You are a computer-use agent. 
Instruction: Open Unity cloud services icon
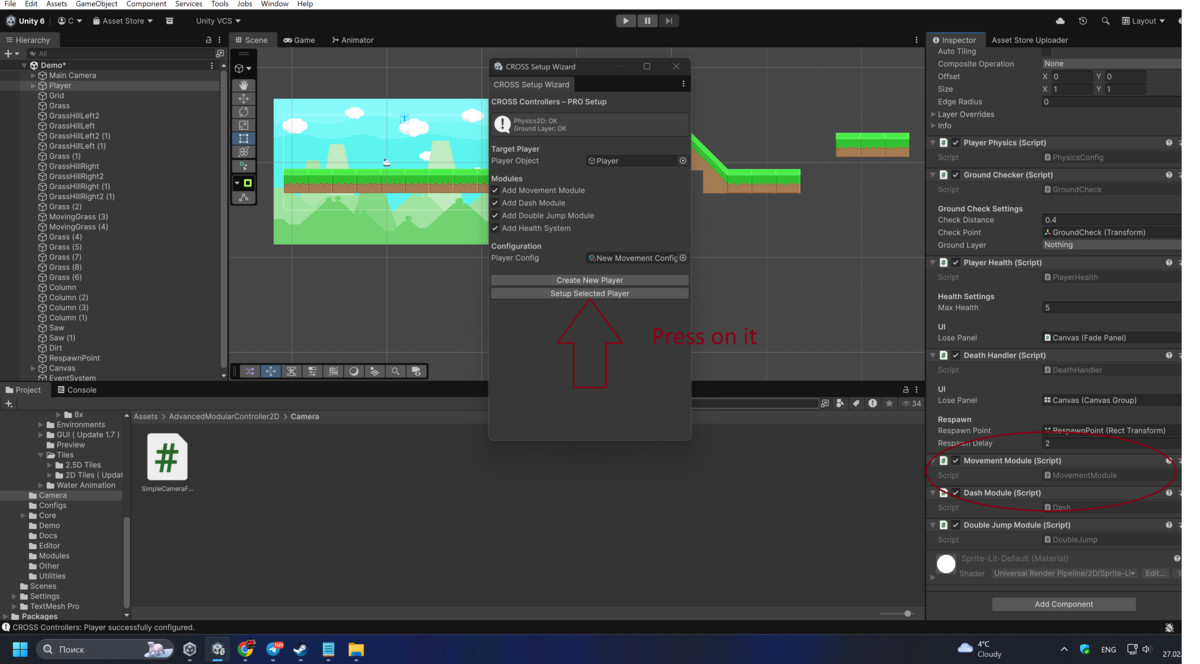pos(1060,21)
